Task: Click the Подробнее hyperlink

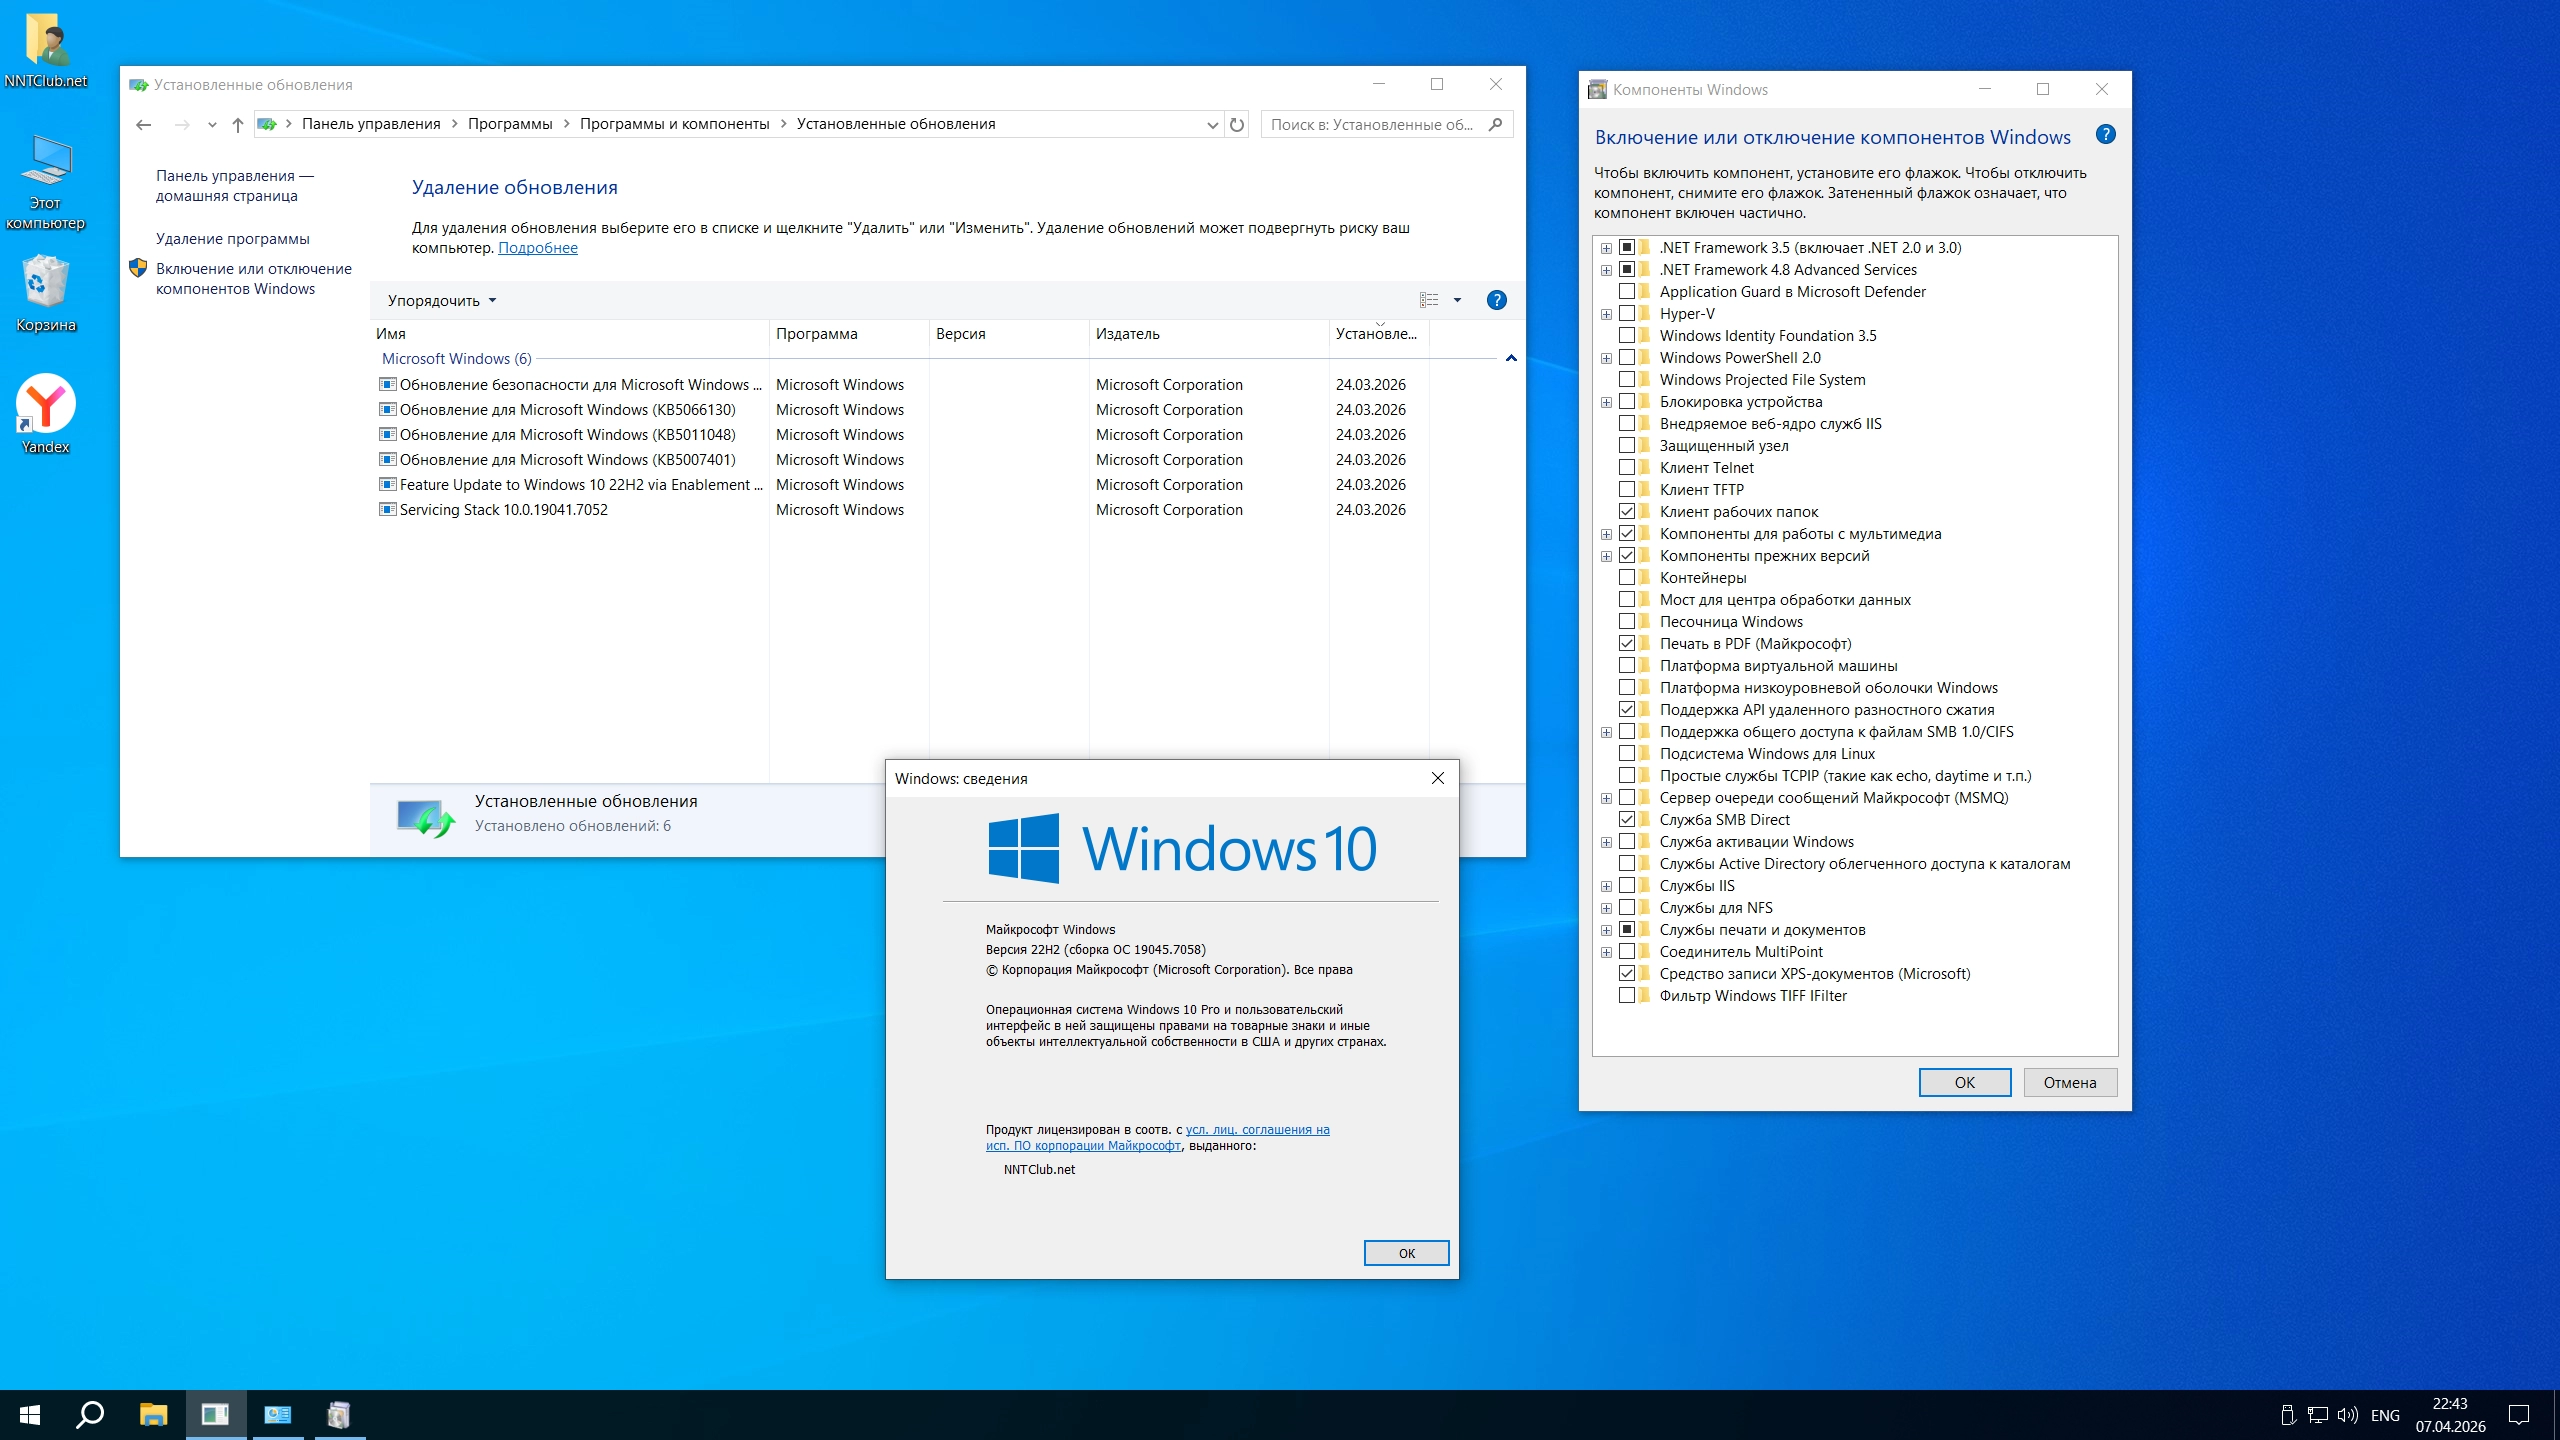Action: pos(537,248)
